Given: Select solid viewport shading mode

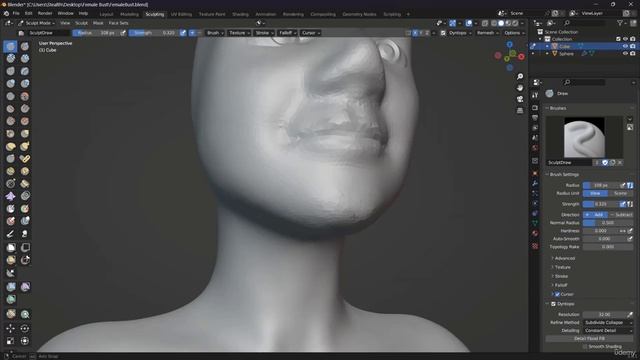Looking at the screenshot, I should (501, 23).
